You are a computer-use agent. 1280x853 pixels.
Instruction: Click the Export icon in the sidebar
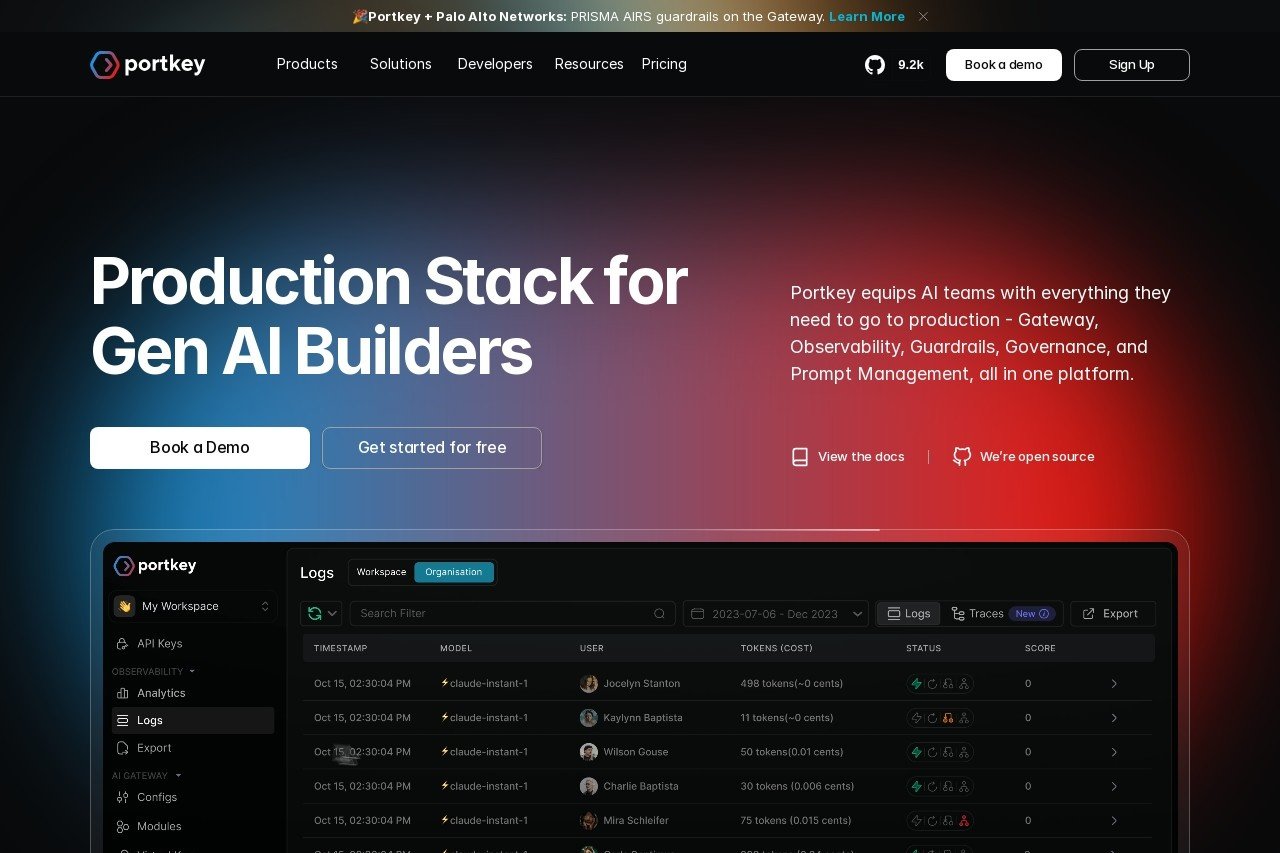click(123, 748)
